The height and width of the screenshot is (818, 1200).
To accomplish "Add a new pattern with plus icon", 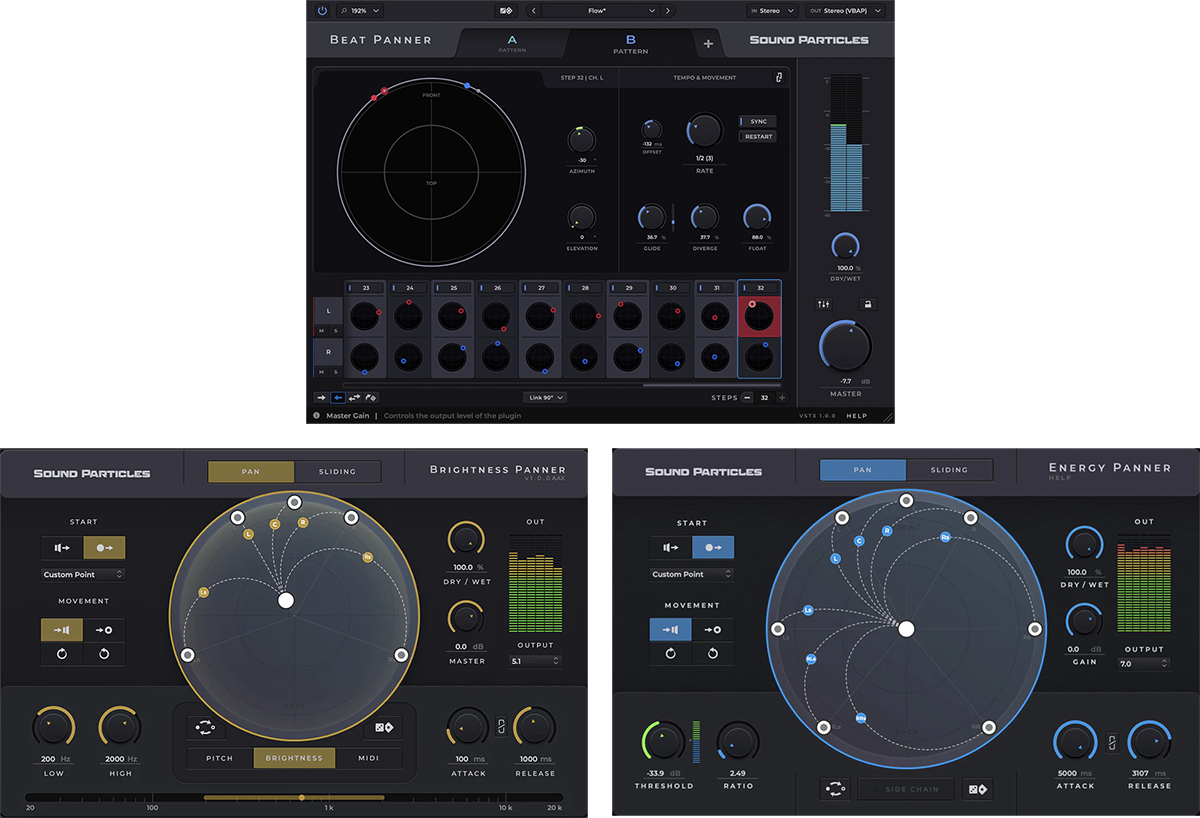I will [708, 43].
